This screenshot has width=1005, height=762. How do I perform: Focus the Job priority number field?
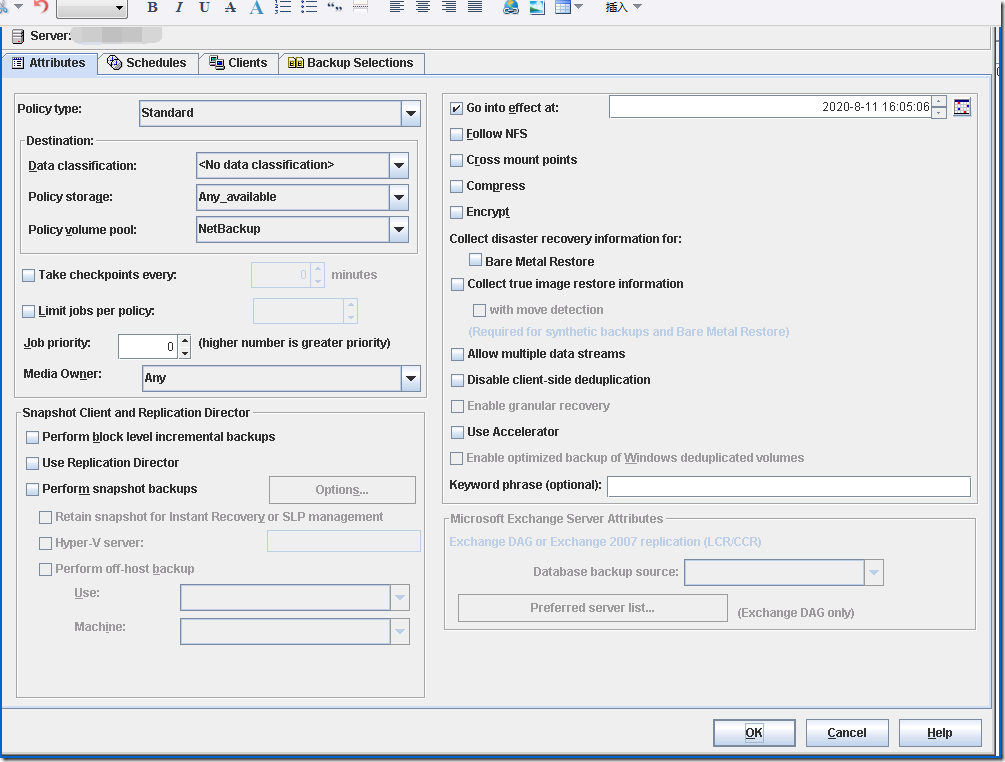coord(149,347)
